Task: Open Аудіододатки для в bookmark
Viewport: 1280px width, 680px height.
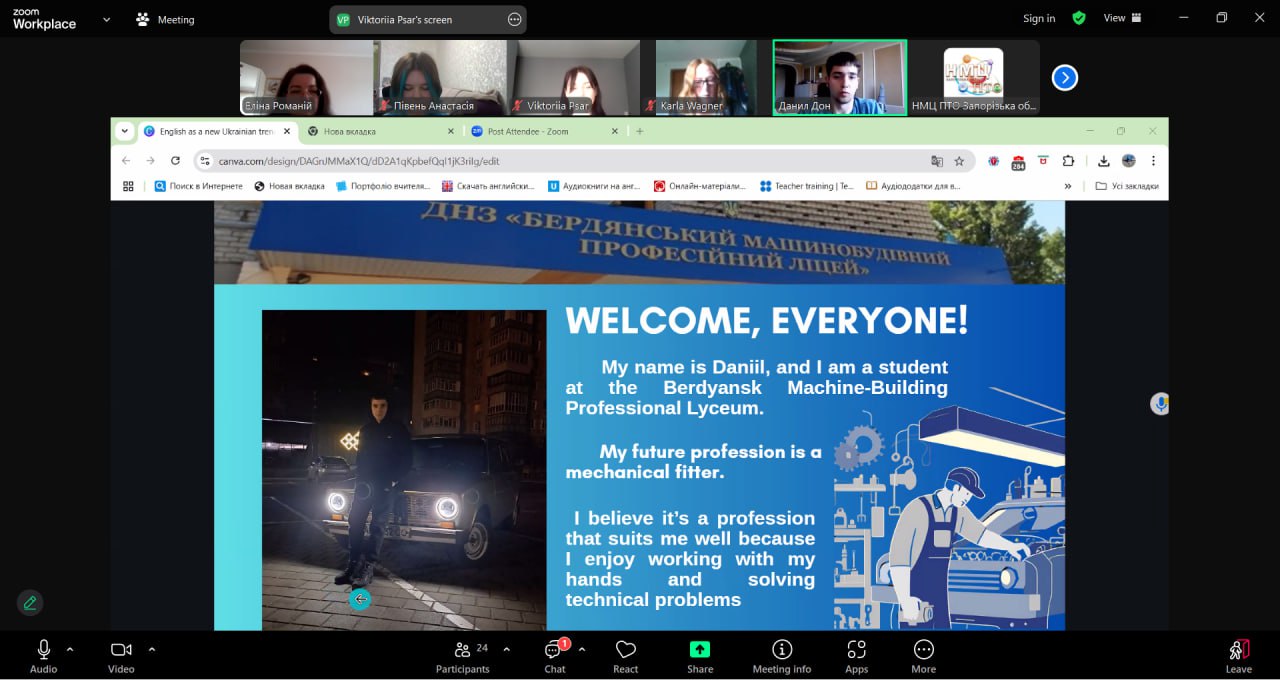Action: pos(913,186)
